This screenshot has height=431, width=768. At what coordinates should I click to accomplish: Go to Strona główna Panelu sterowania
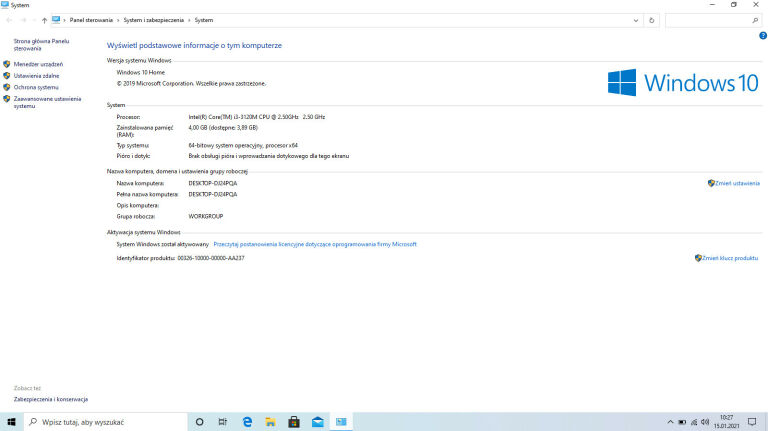41,45
